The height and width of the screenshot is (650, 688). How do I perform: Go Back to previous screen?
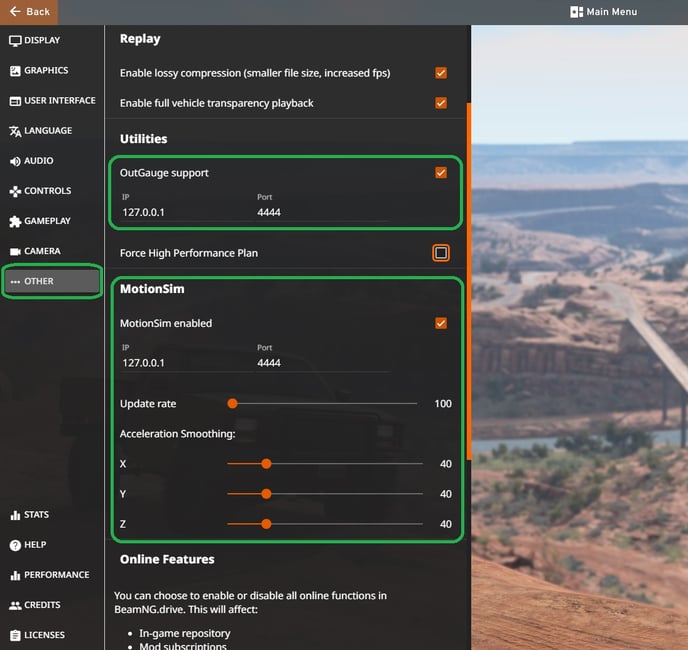[x=29, y=12]
